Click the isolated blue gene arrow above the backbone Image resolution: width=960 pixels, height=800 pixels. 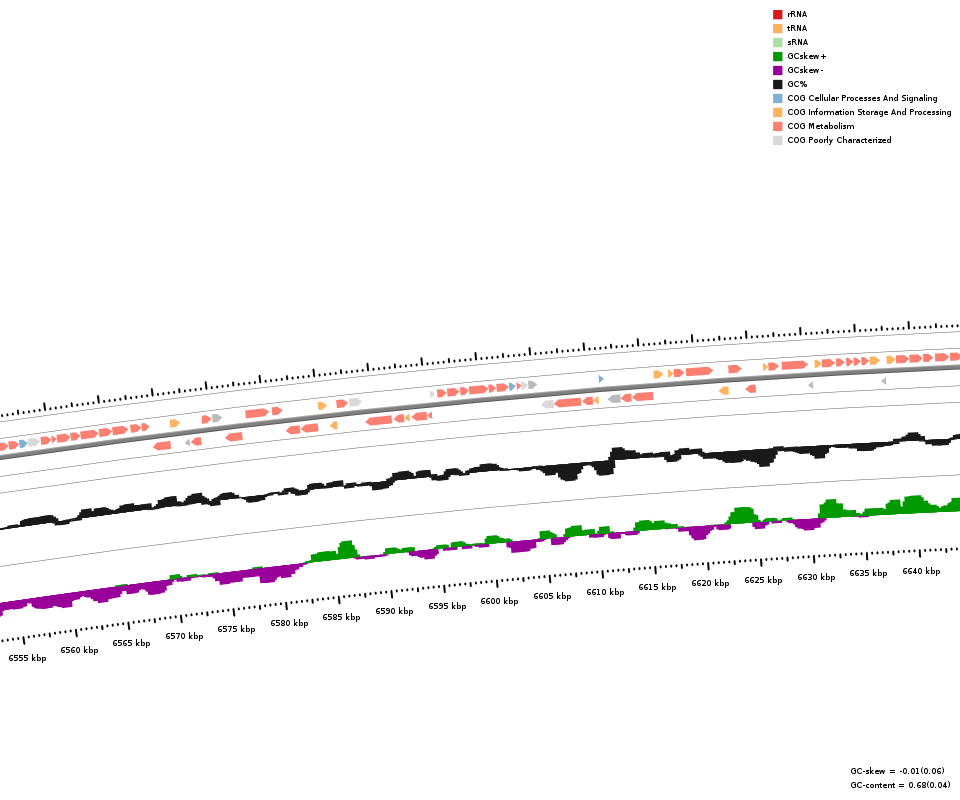pyautogui.click(x=601, y=379)
